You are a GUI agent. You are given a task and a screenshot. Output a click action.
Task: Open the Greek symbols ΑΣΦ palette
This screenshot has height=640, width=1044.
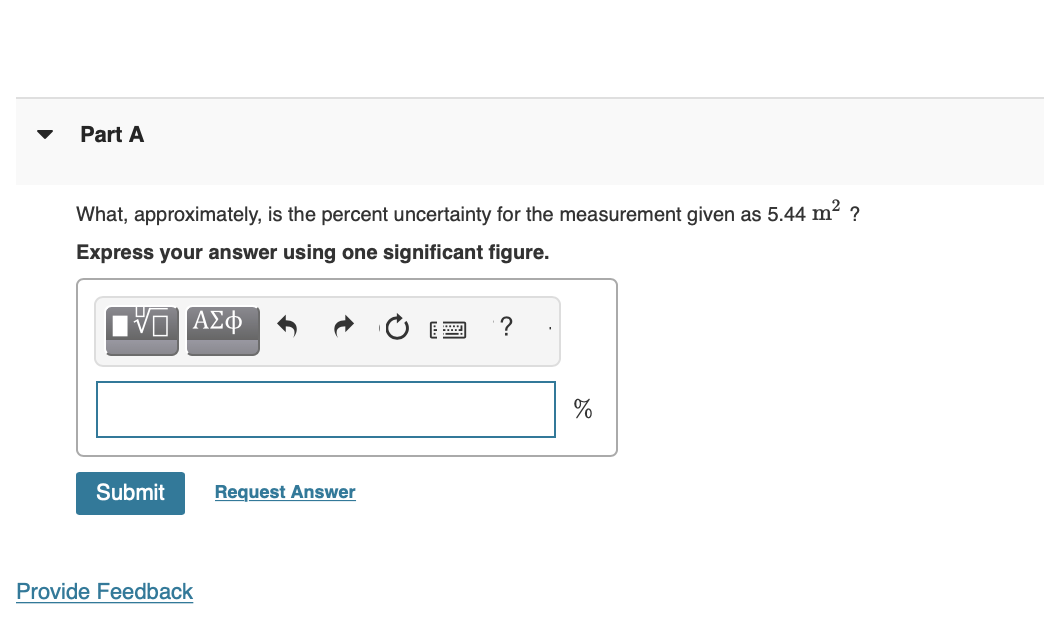223,330
